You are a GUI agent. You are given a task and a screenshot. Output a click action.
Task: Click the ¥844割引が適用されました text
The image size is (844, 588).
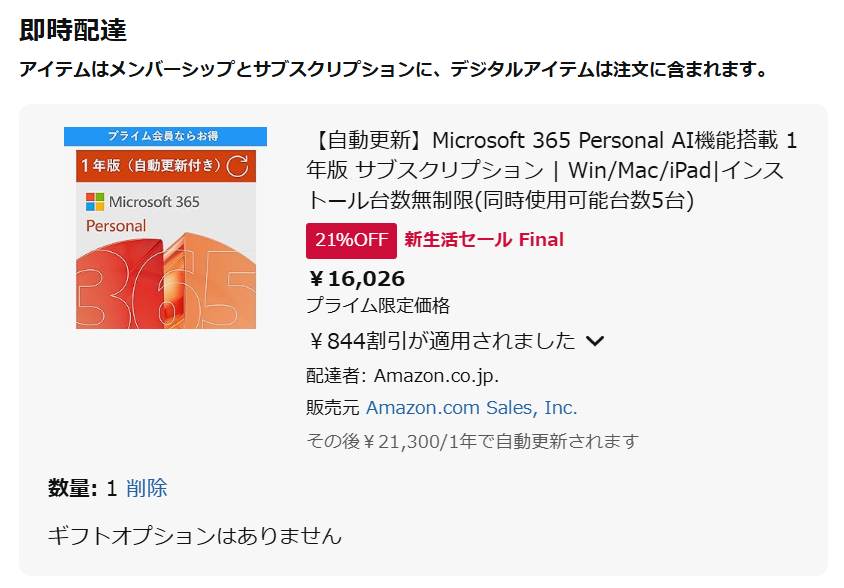click(441, 341)
